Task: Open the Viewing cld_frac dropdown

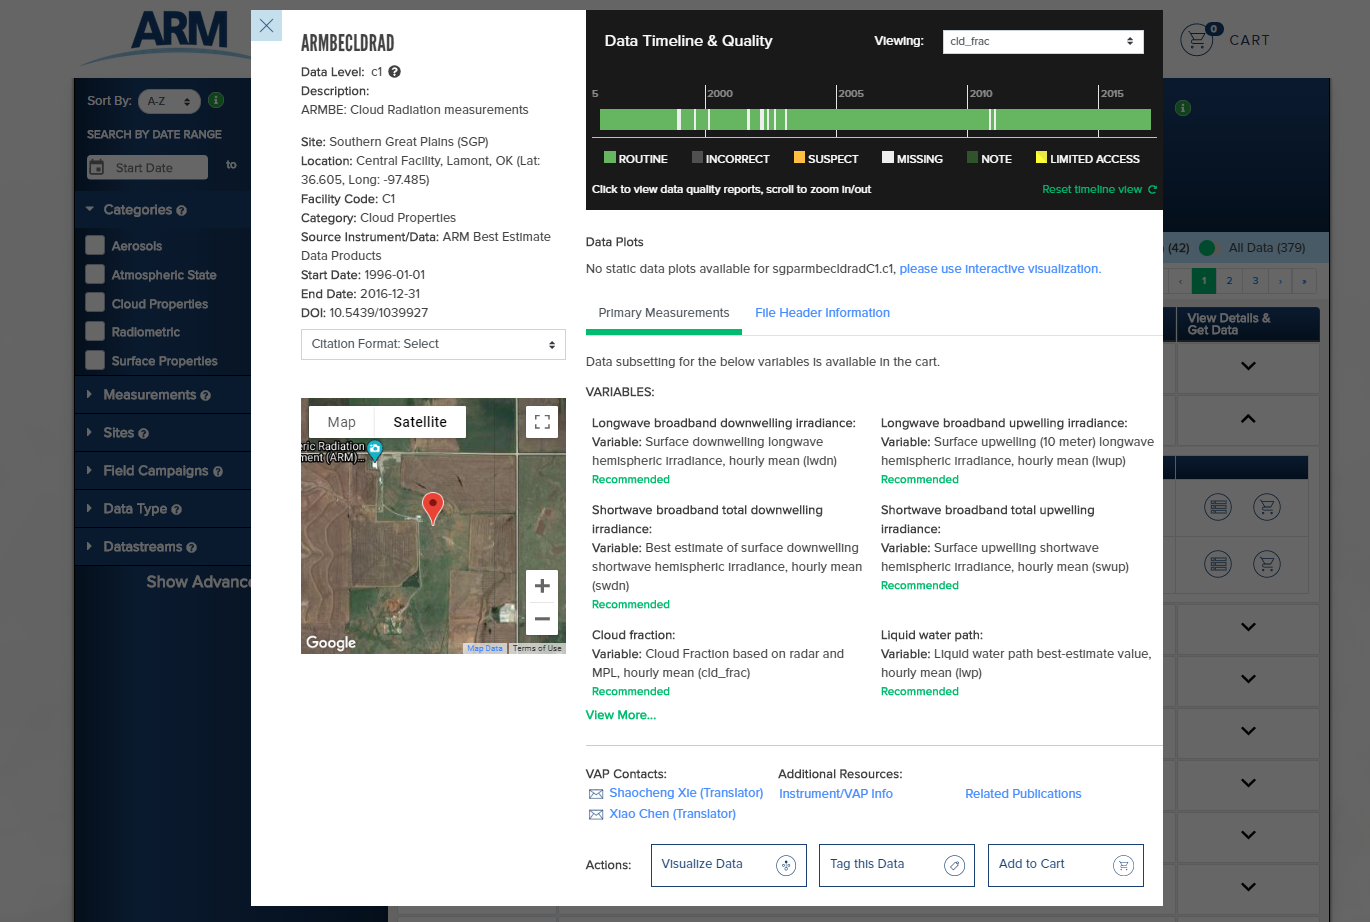Action: coord(1043,41)
